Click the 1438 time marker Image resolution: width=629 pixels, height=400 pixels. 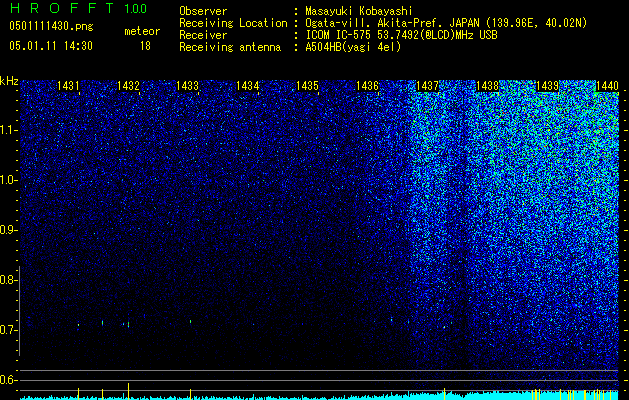487,86
